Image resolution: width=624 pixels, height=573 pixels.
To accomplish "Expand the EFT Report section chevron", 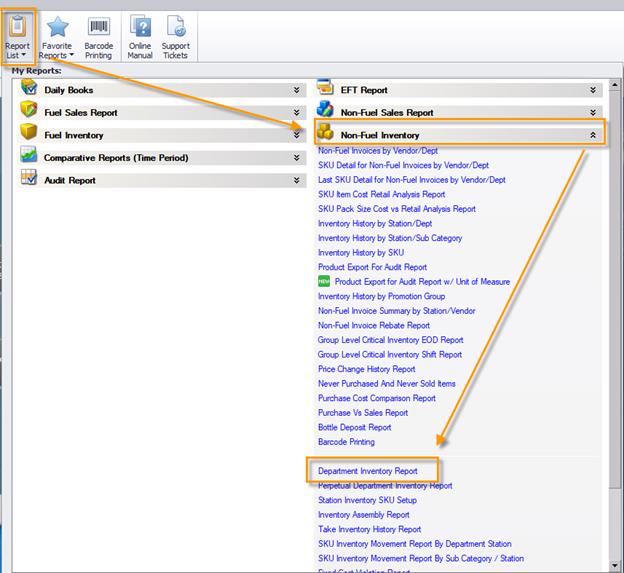I will [593, 90].
